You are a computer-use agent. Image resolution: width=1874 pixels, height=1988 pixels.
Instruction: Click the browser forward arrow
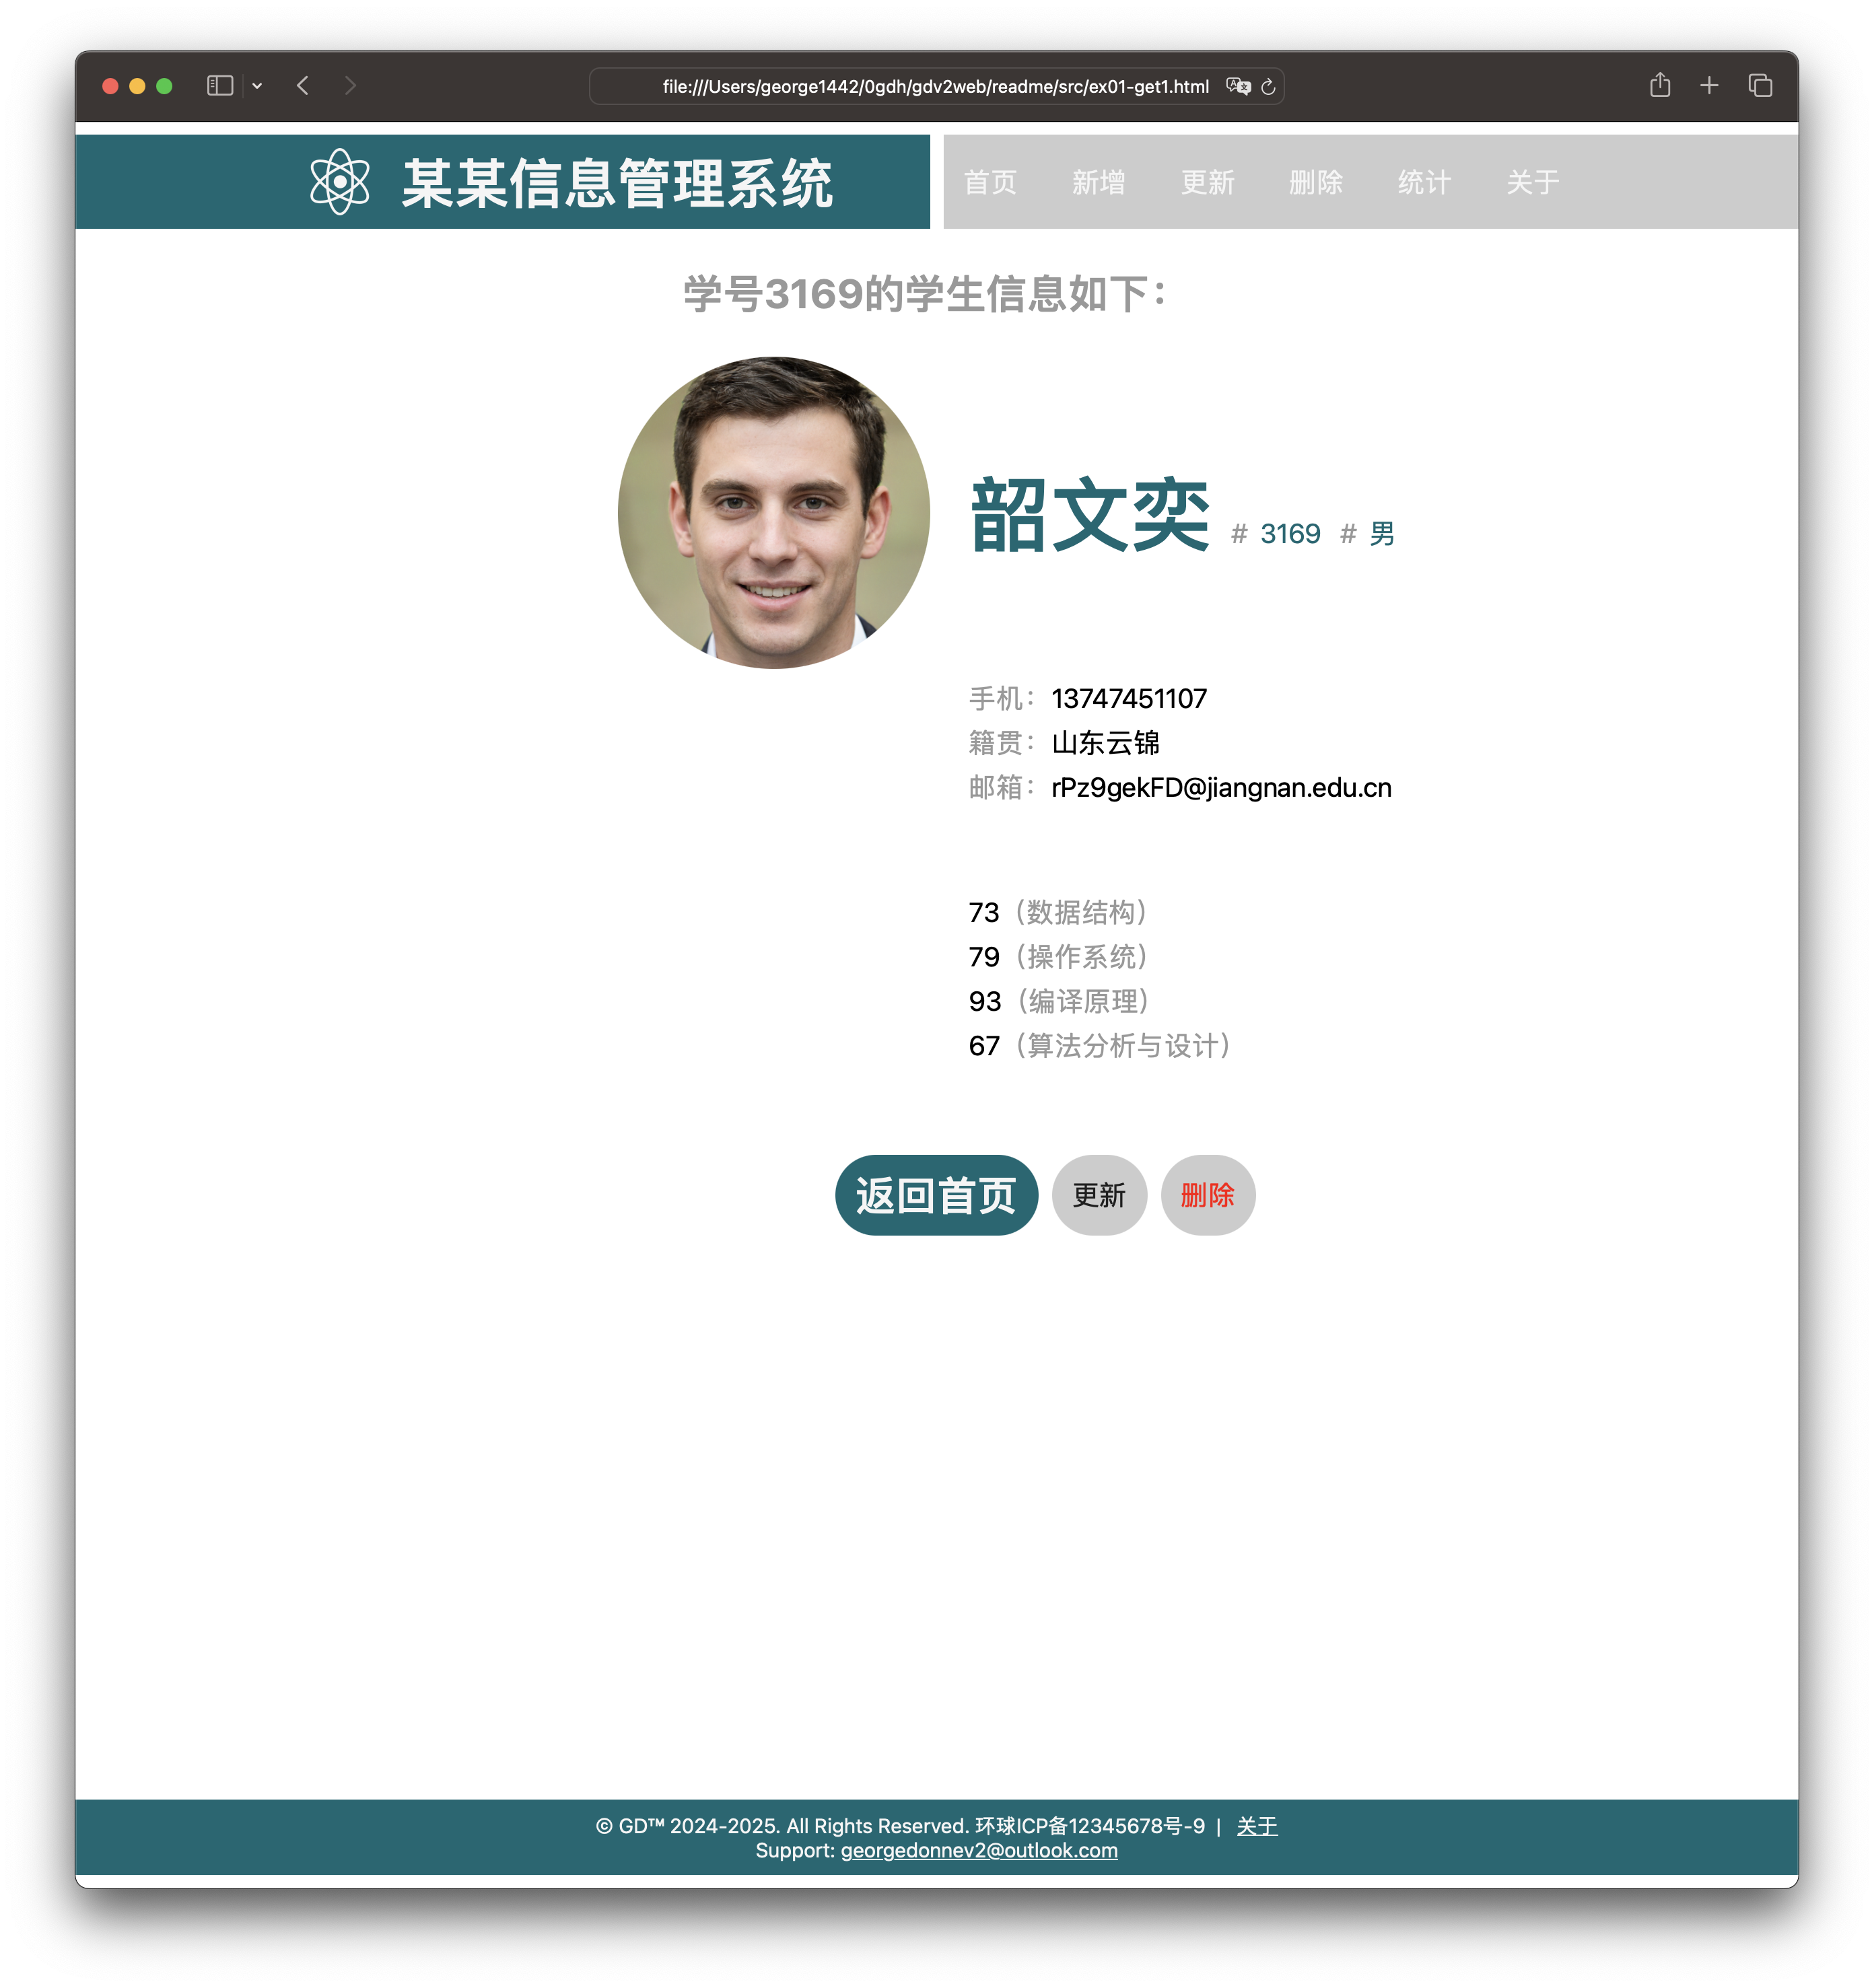[350, 86]
